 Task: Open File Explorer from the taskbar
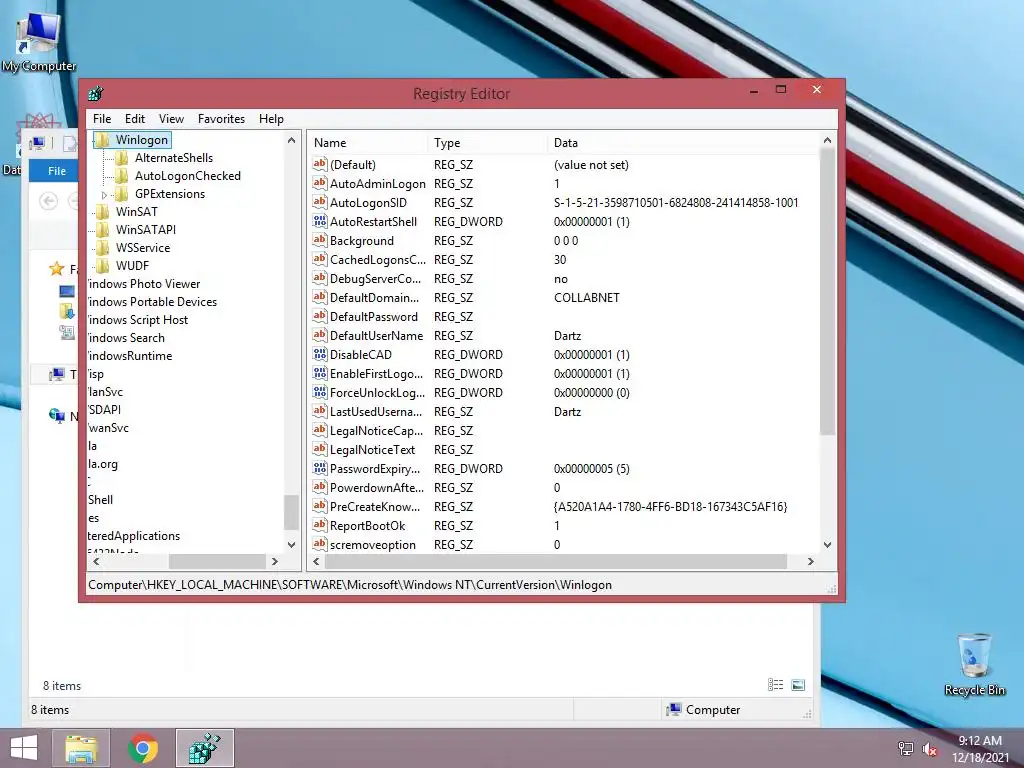[x=82, y=748]
